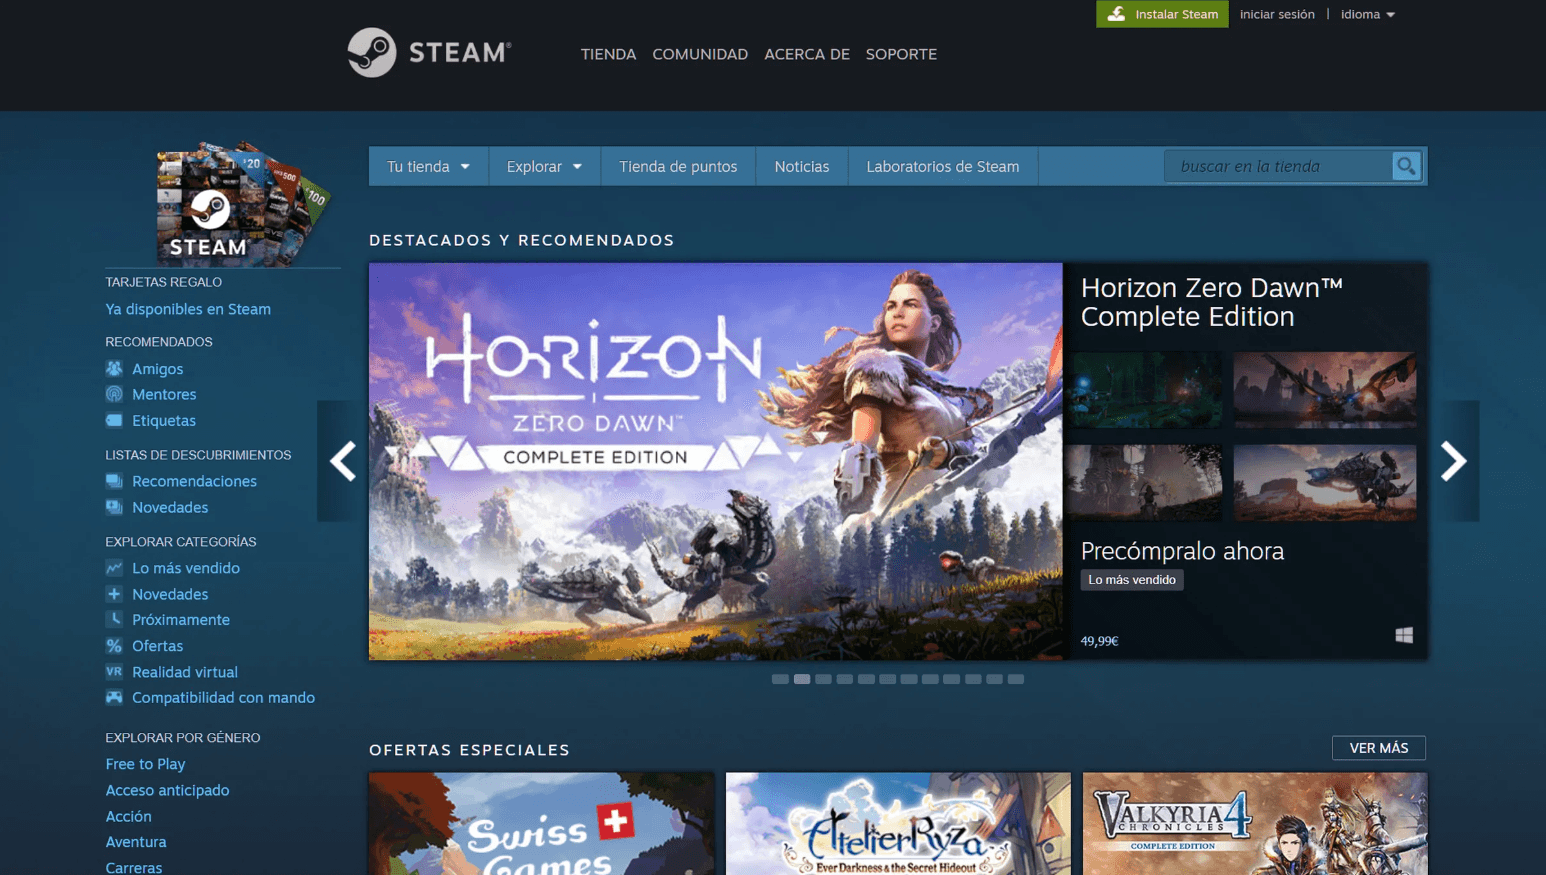The height and width of the screenshot is (875, 1546).
Task: Open the Horizon Zero Dawn main banner
Action: tap(715, 461)
